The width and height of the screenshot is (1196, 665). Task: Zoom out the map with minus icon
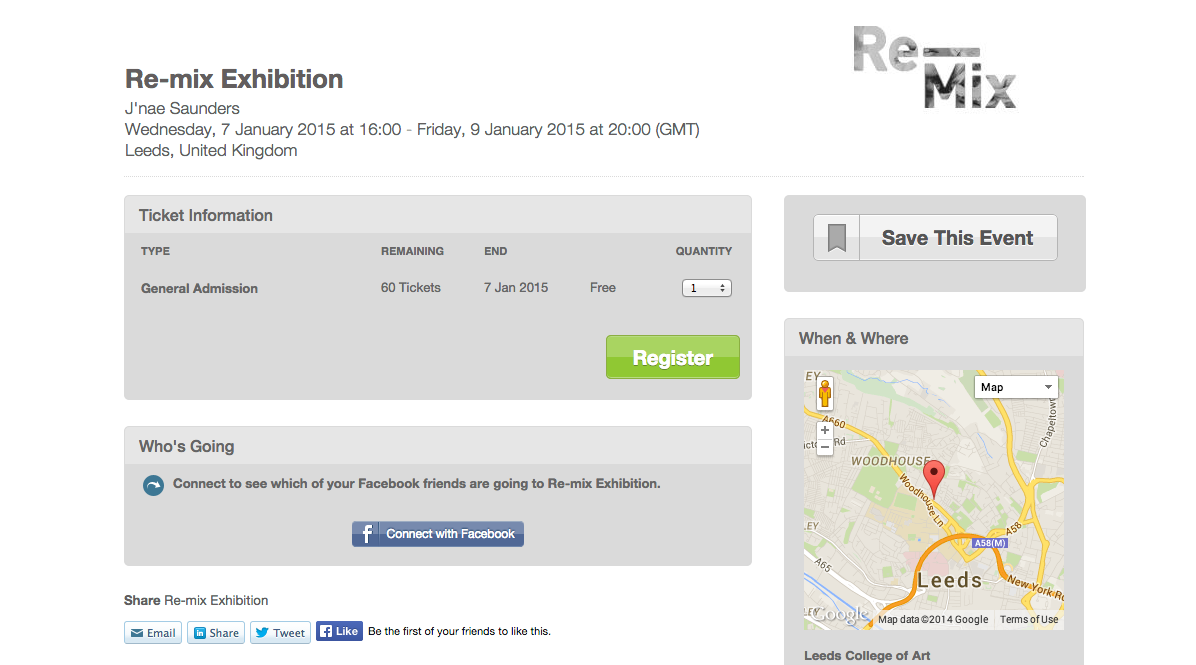[825, 447]
